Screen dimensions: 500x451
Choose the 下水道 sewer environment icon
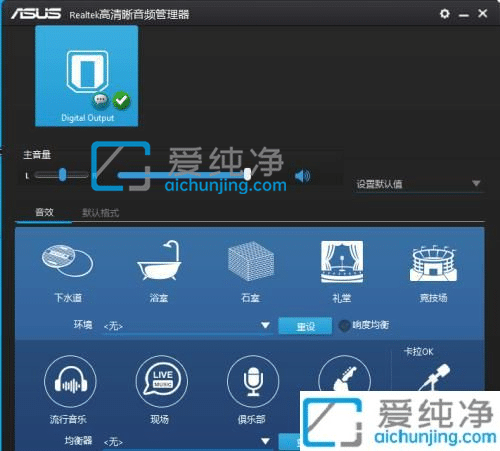[68, 261]
